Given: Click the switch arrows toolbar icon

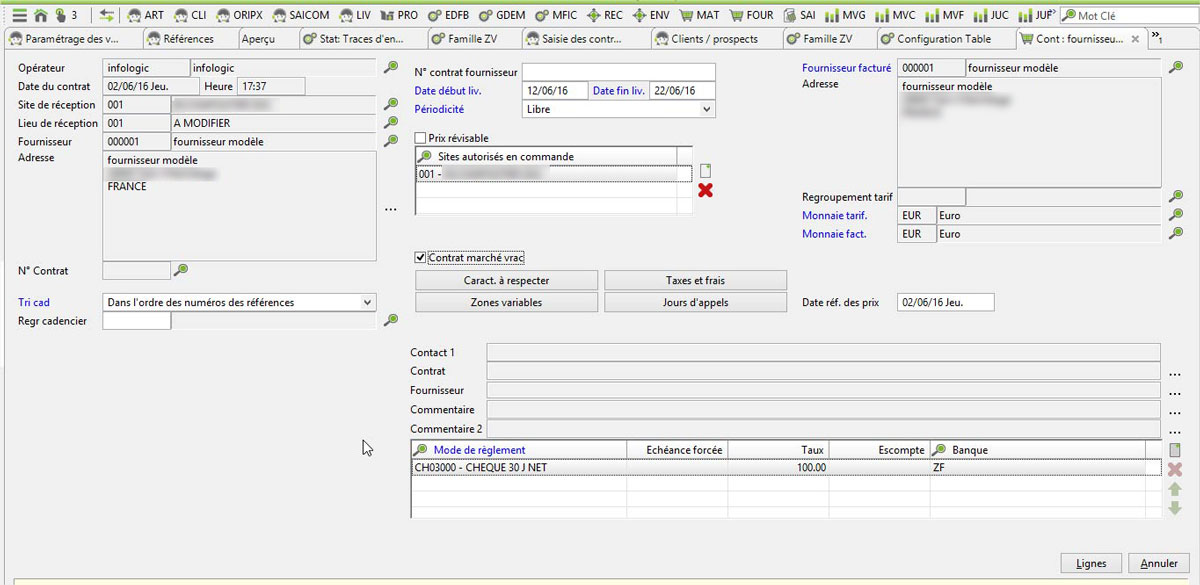Looking at the screenshot, I should click(107, 15).
